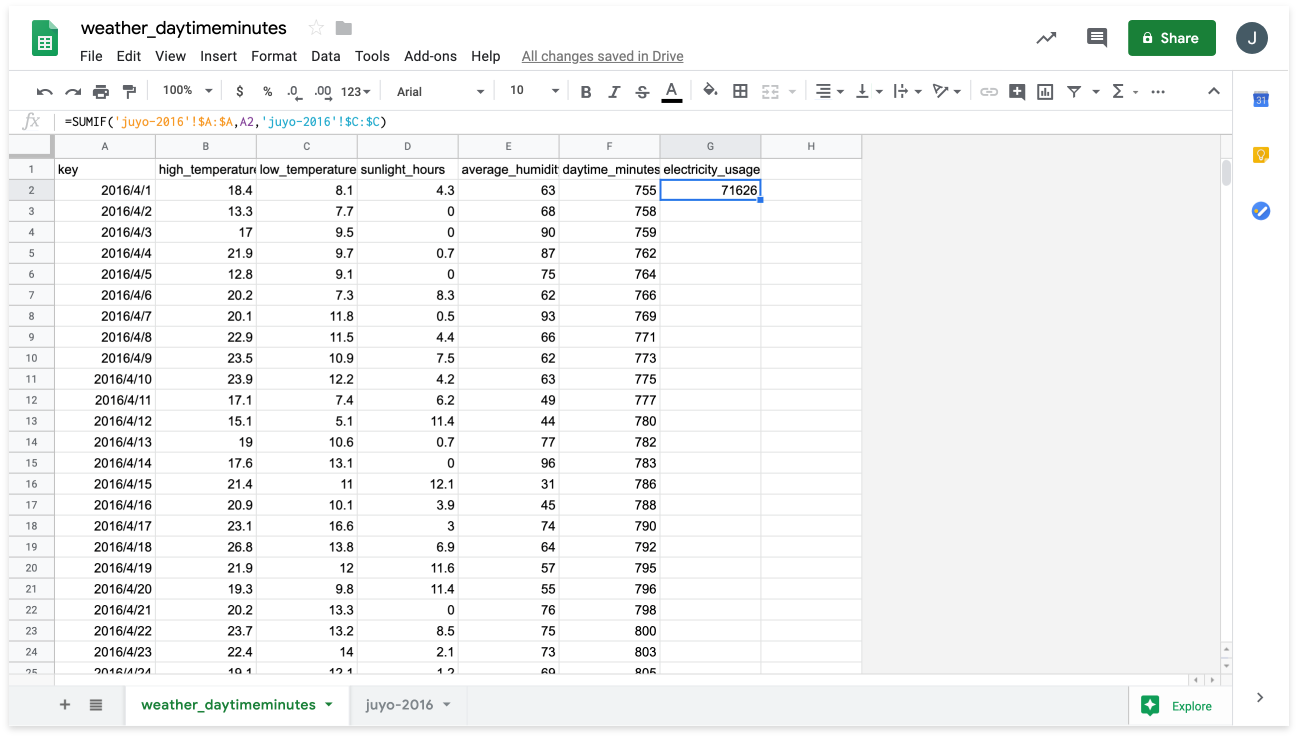Click the Insert link icon
1298x738 pixels.
[989, 91]
